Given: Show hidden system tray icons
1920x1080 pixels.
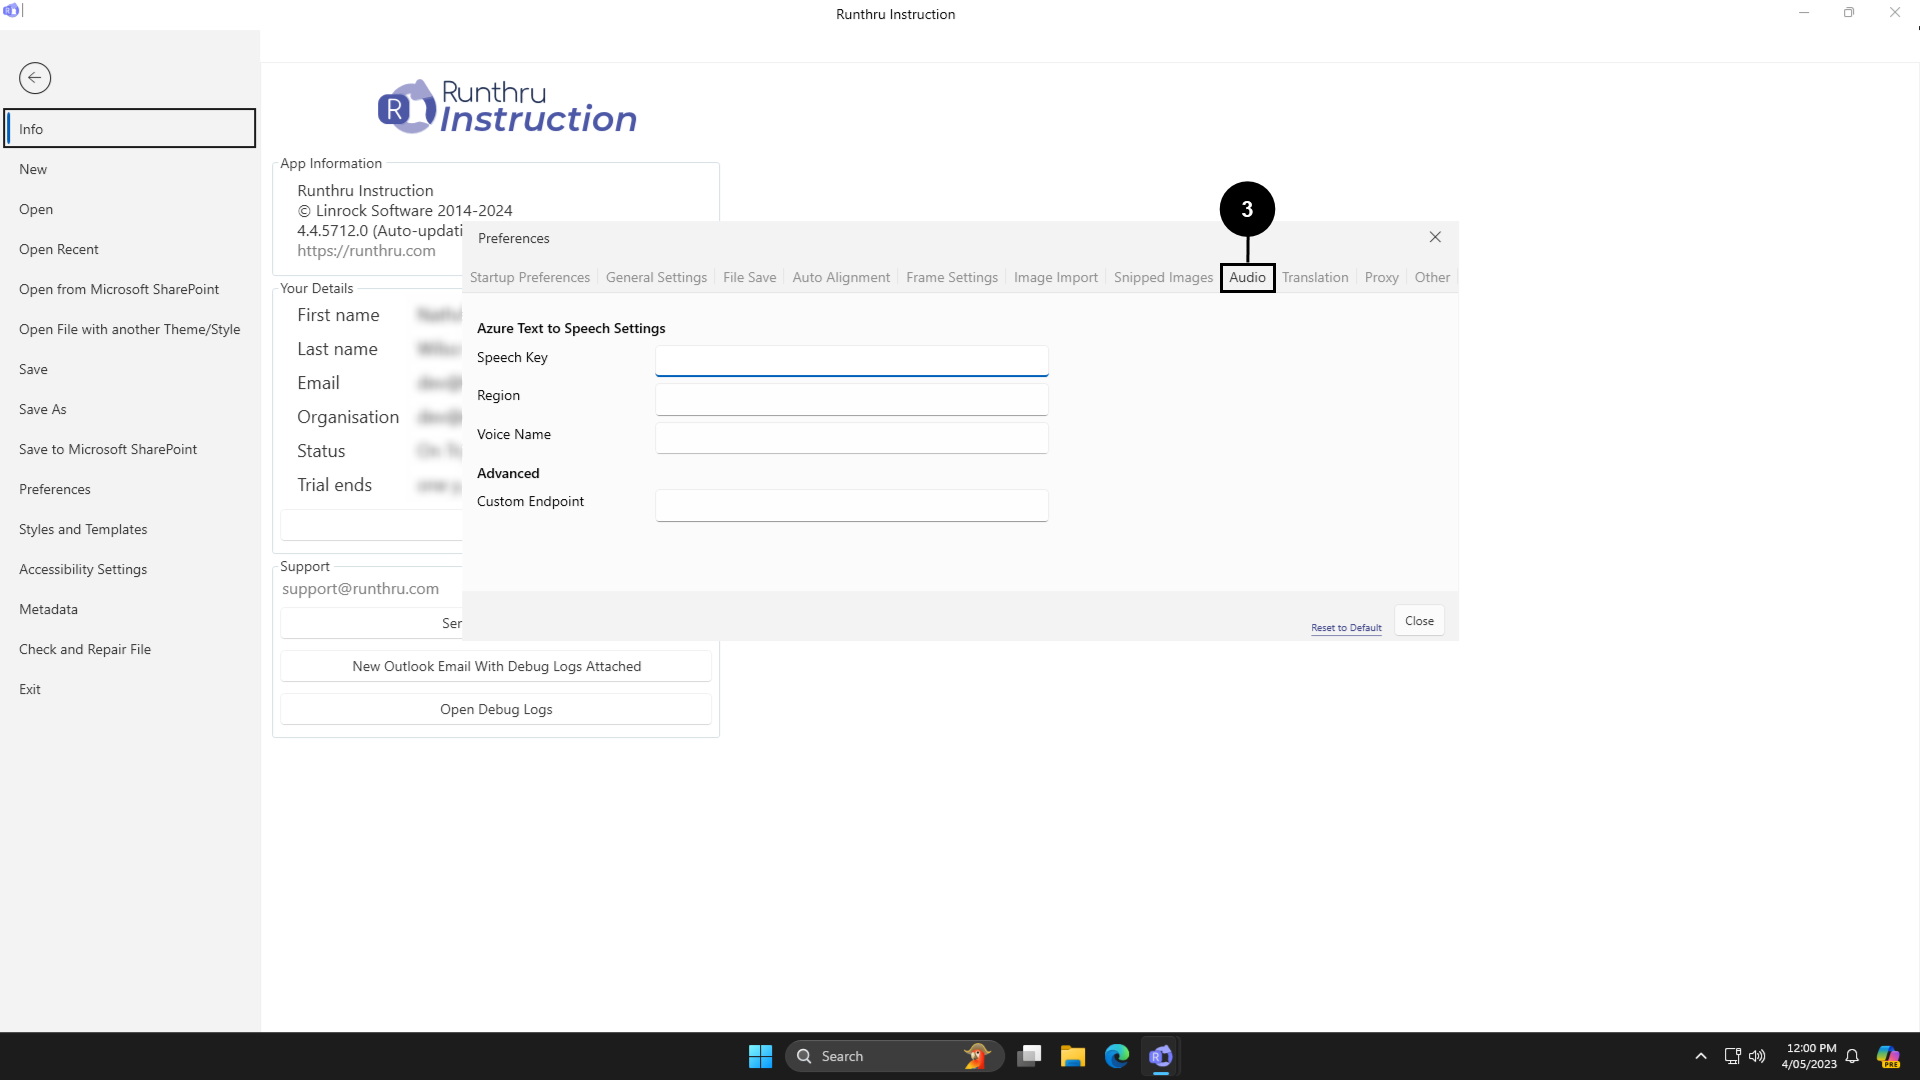Looking at the screenshot, I should pos(1700,1056).
